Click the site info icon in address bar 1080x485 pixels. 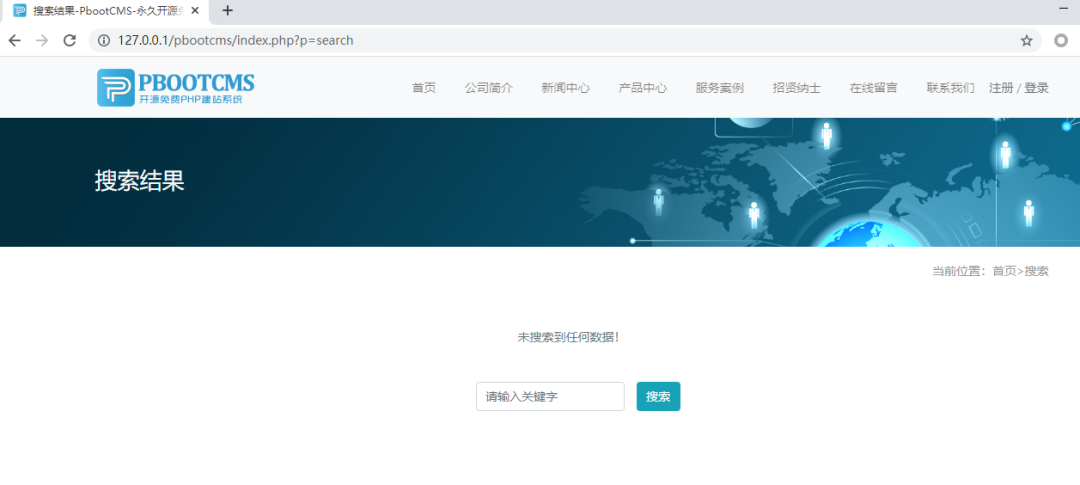[104, 41]
